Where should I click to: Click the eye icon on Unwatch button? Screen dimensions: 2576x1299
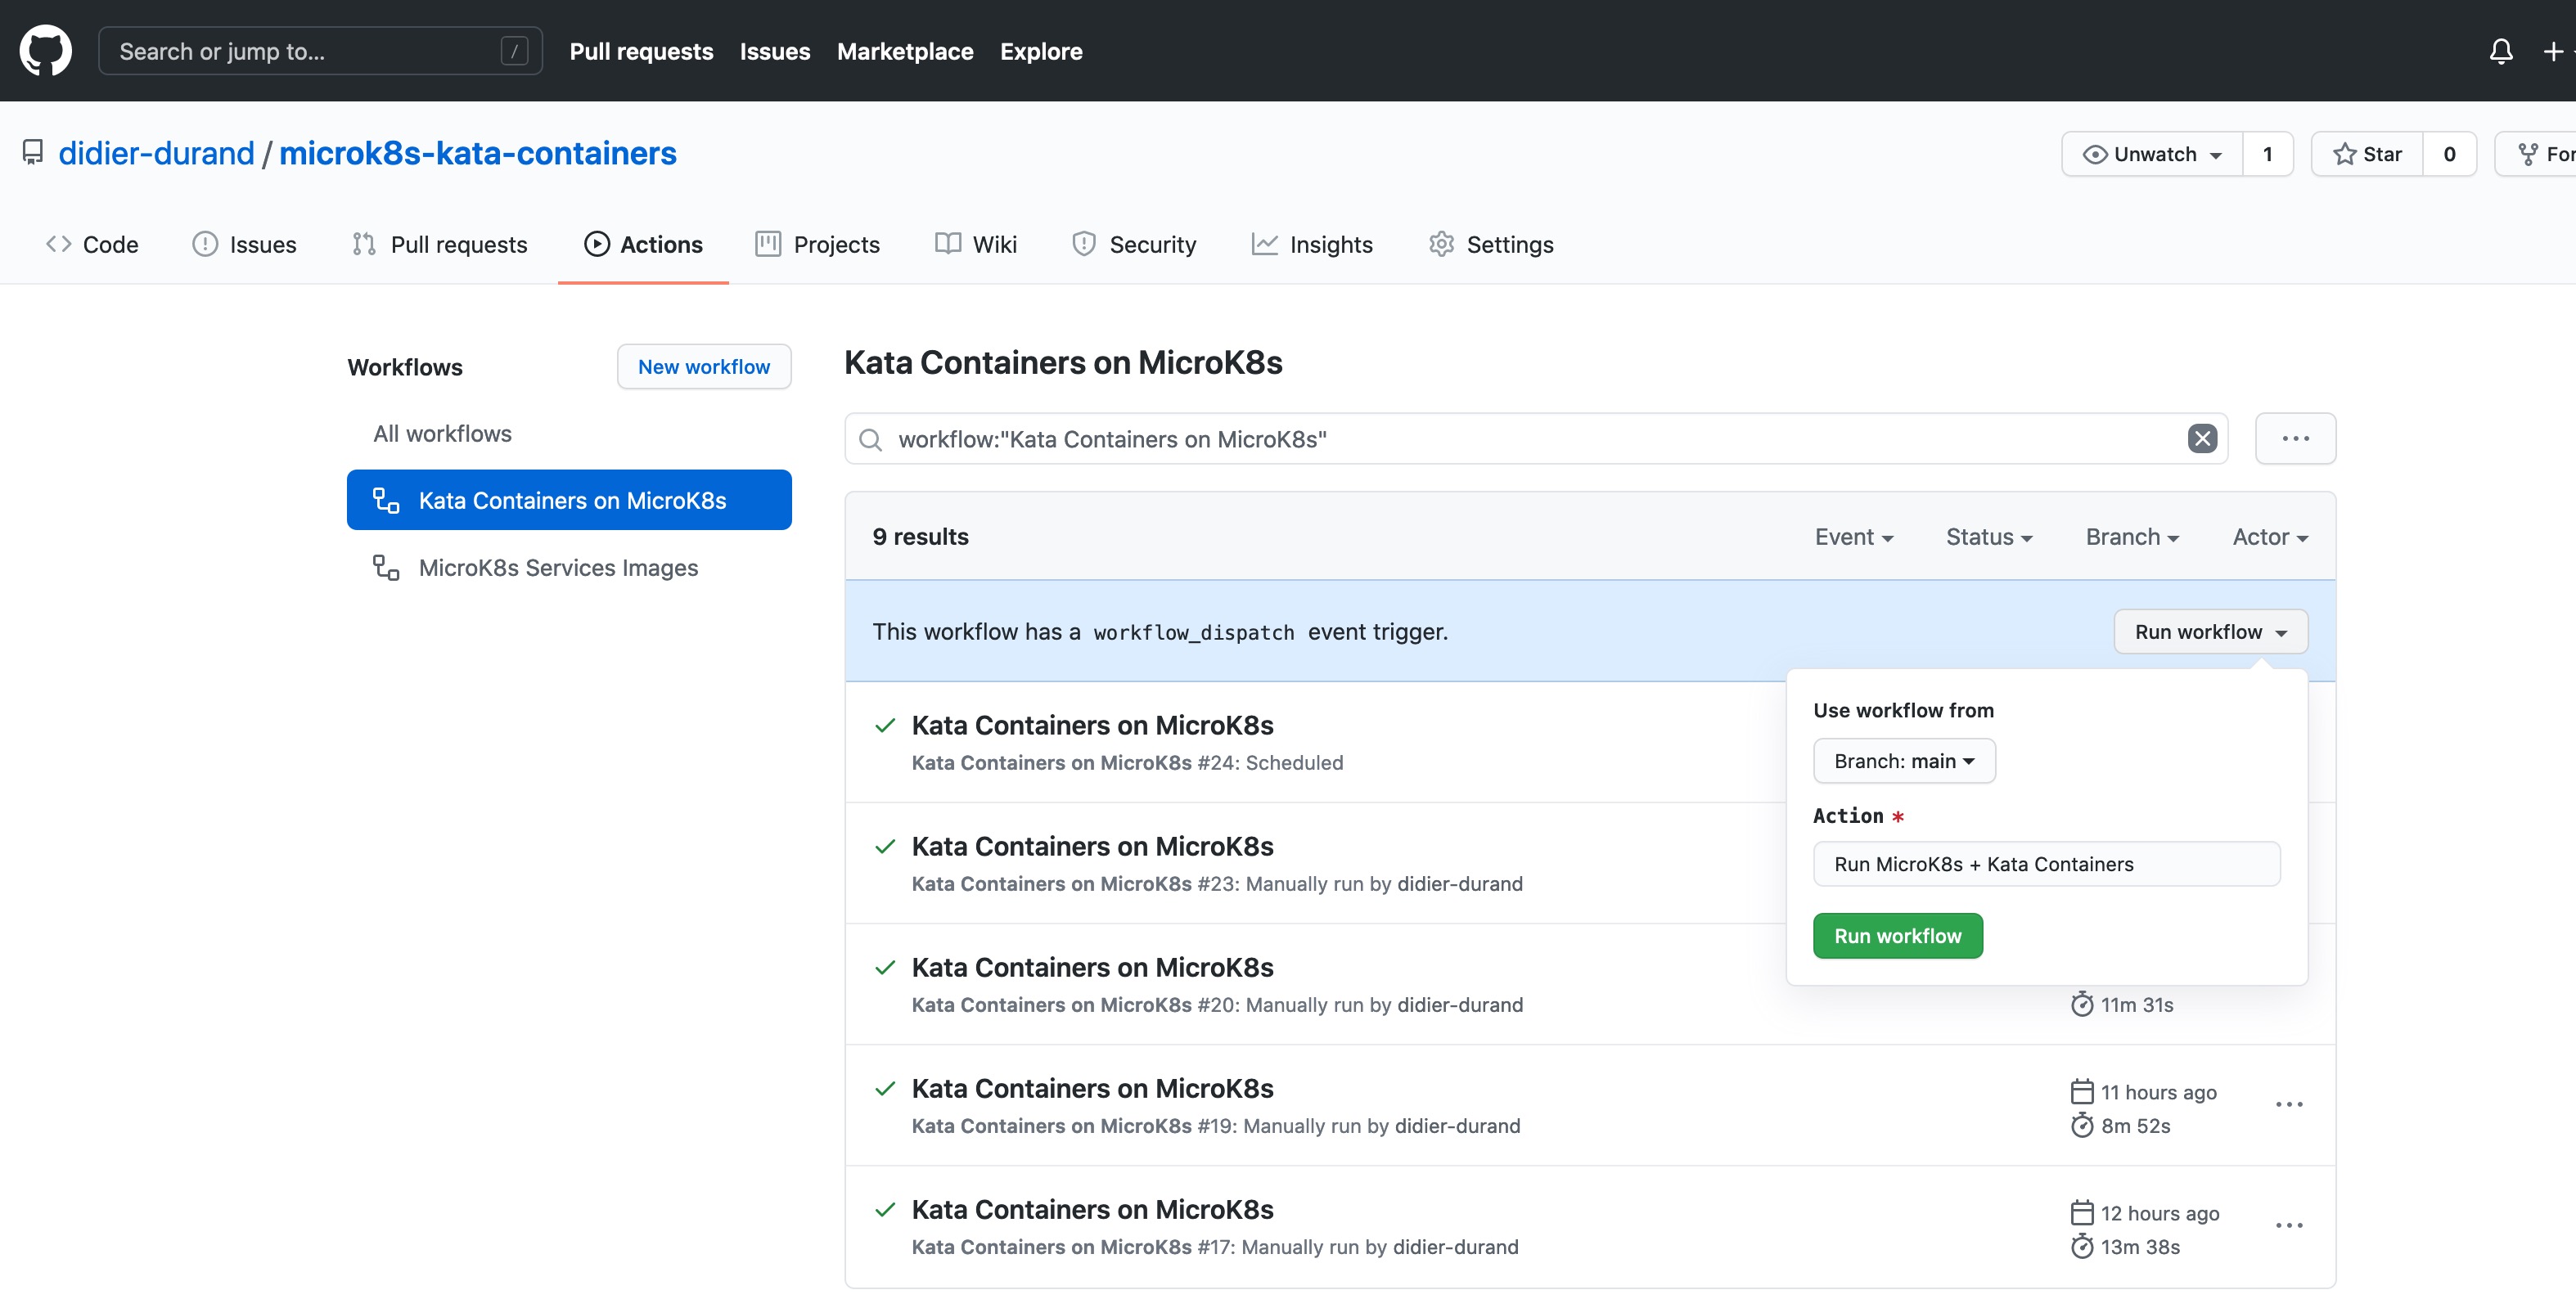(x=2095, y=155)
